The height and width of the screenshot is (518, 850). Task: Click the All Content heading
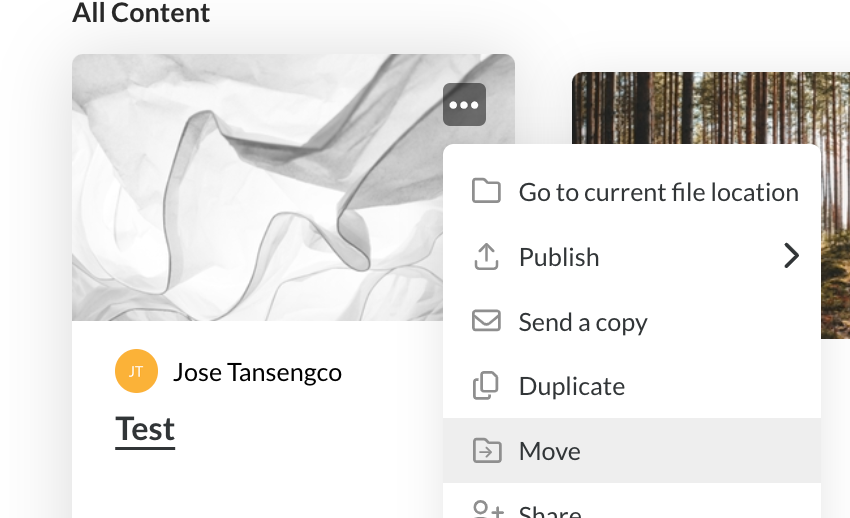coord(141,13)
